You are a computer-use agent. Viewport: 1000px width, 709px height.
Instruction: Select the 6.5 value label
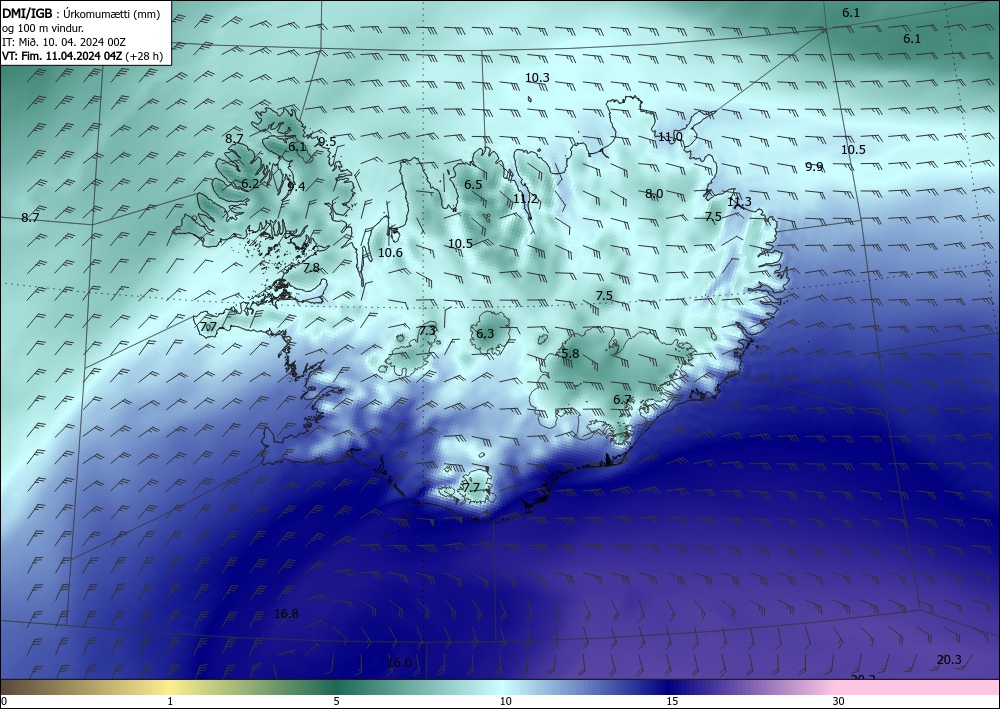(x=473, y=185)
